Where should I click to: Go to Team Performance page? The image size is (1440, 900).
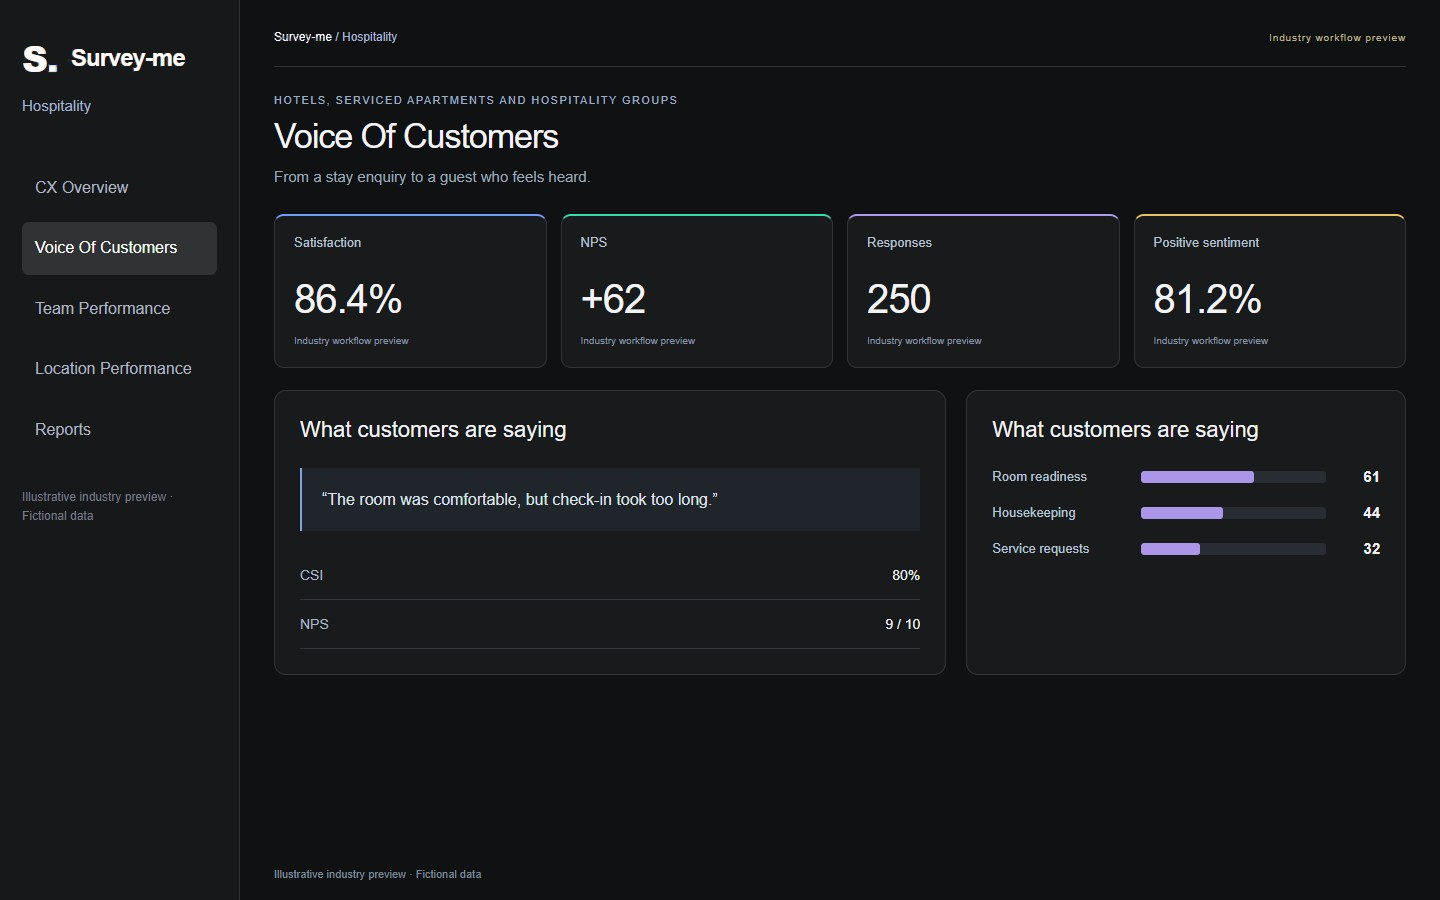pyautogui.click(x=119, y=309)
